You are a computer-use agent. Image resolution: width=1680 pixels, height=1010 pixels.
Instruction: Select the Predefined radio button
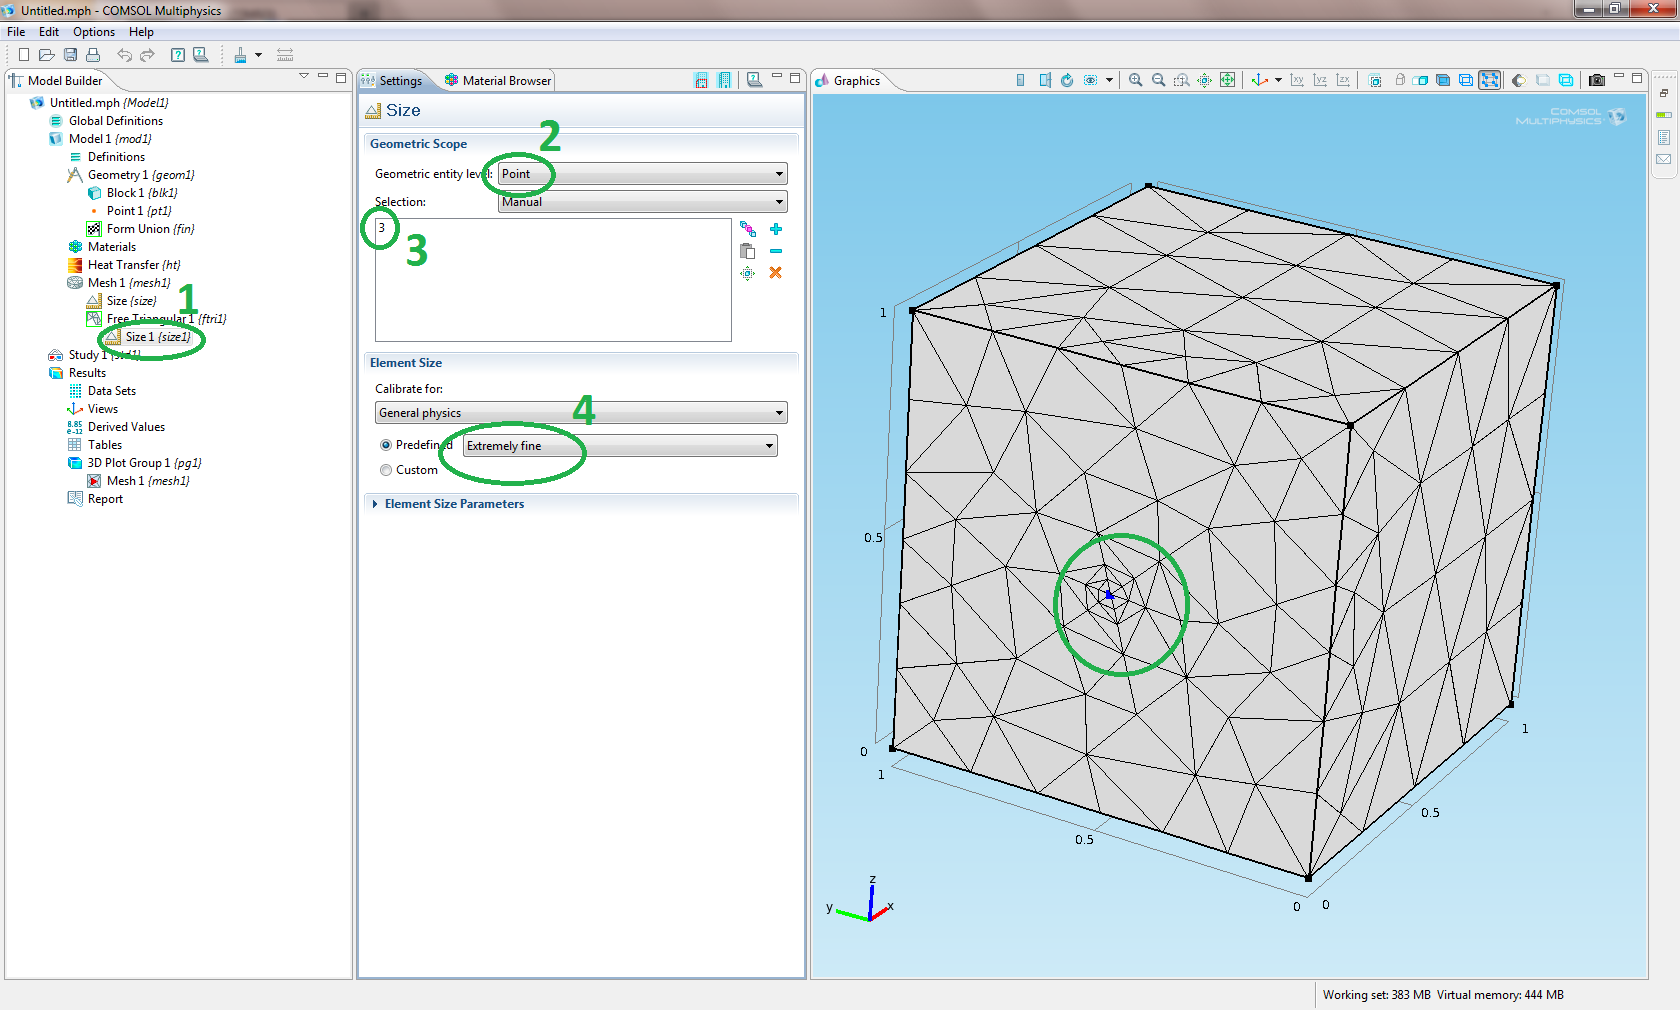click(386, 445)
